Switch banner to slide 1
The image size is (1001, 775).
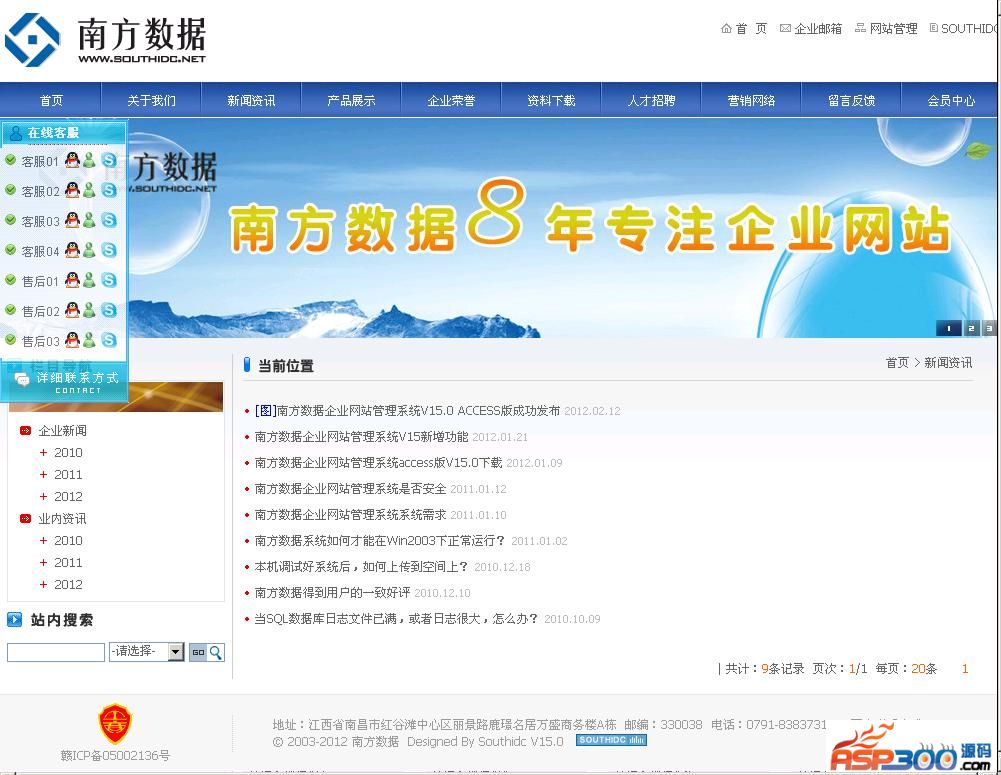coord(949,328)
